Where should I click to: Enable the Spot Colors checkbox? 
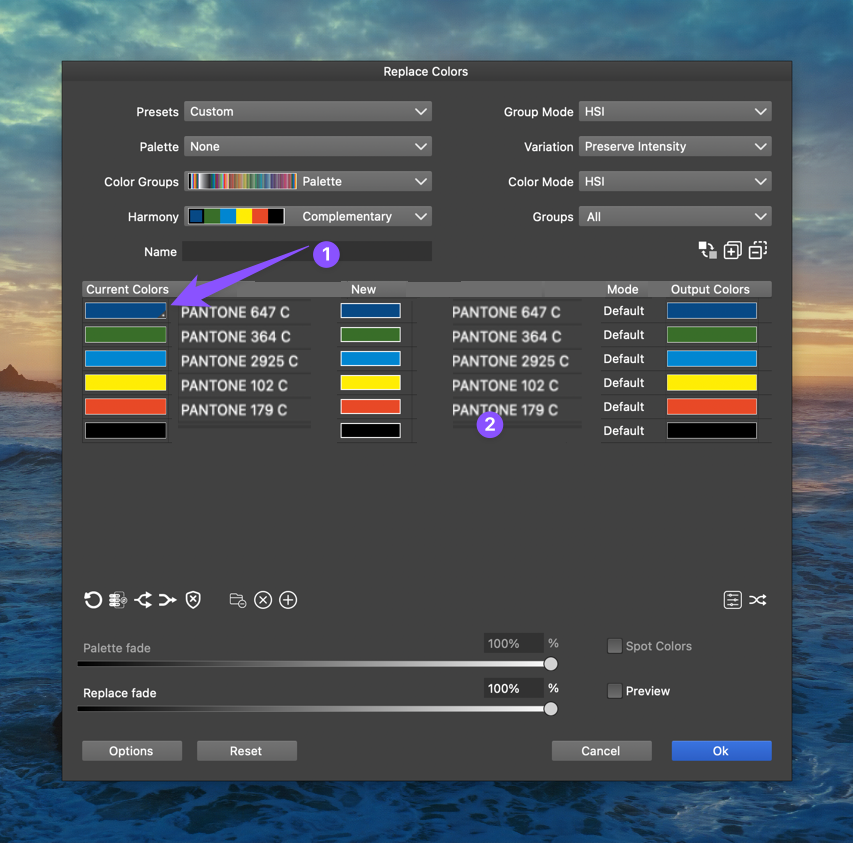615,646
